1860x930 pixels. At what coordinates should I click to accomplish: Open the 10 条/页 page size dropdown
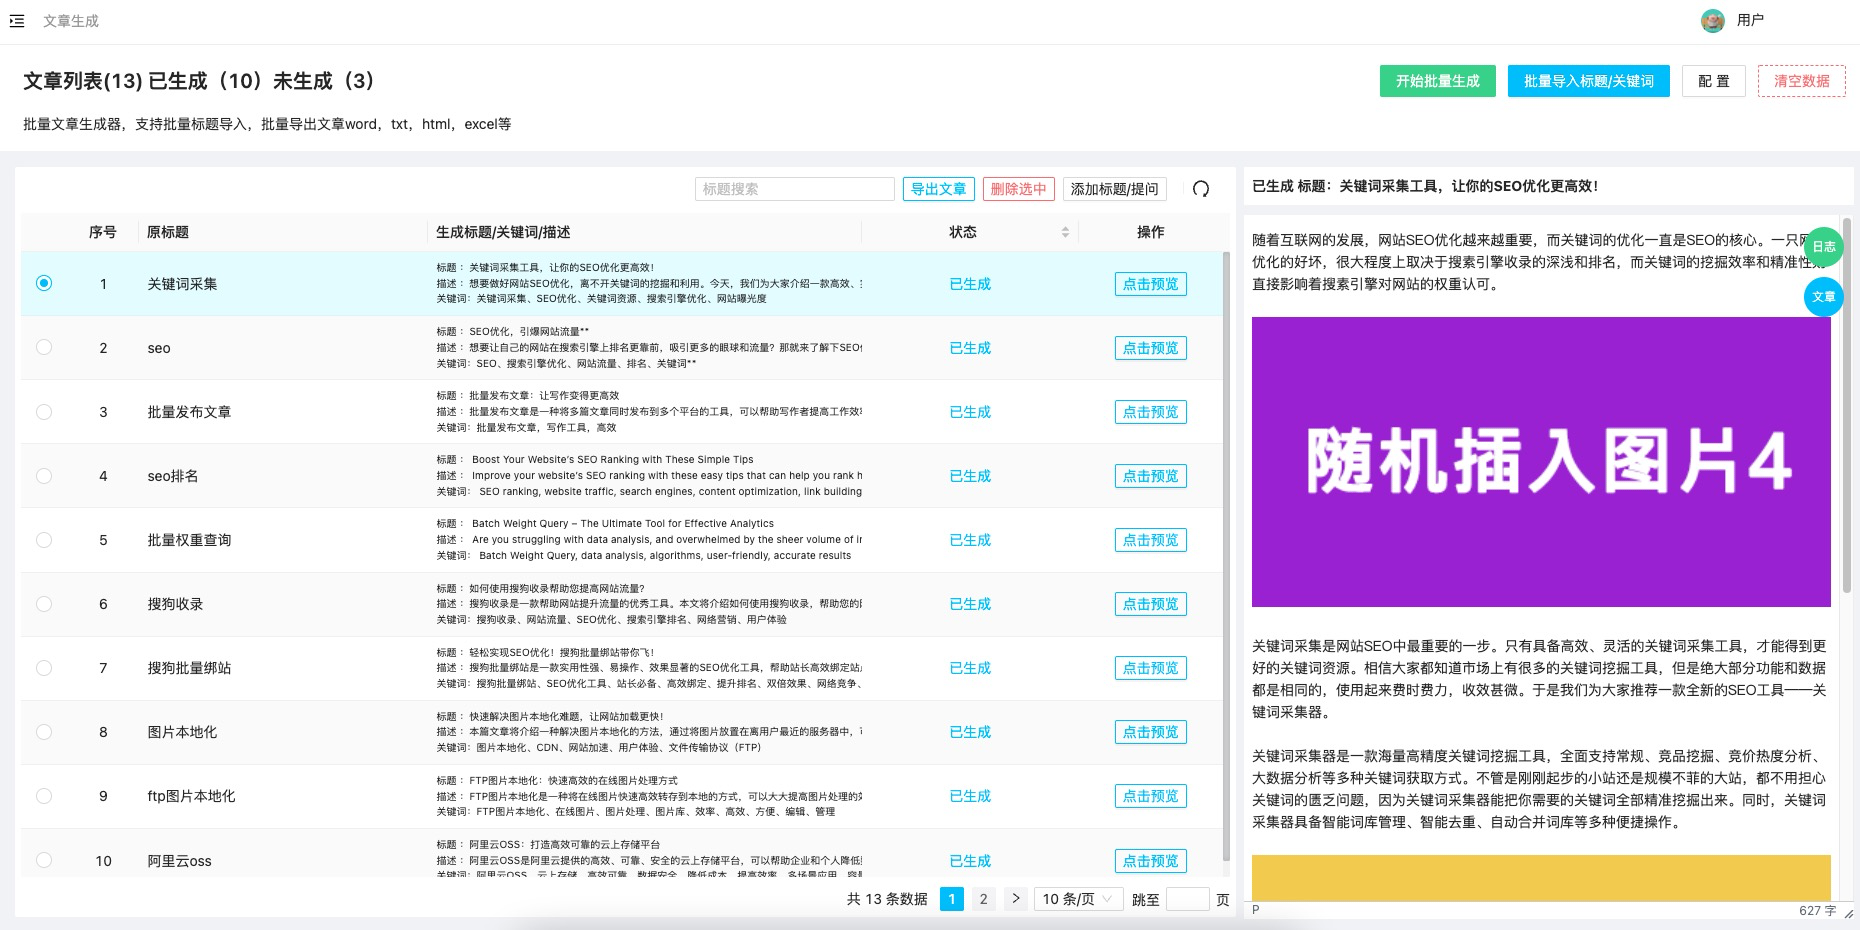1077,899
